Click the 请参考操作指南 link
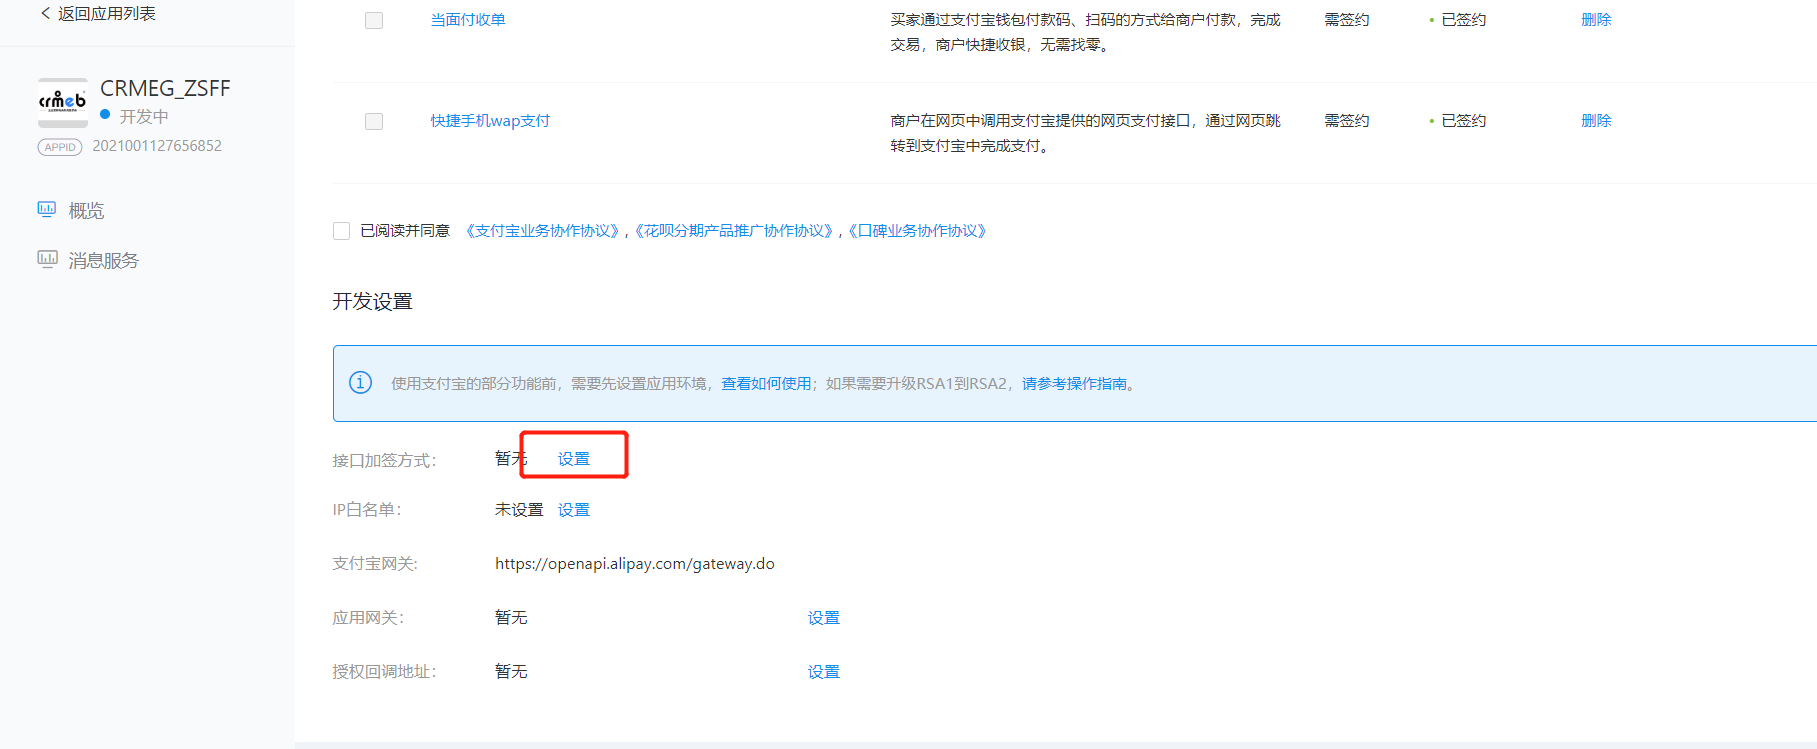 tap(1074, 384)
